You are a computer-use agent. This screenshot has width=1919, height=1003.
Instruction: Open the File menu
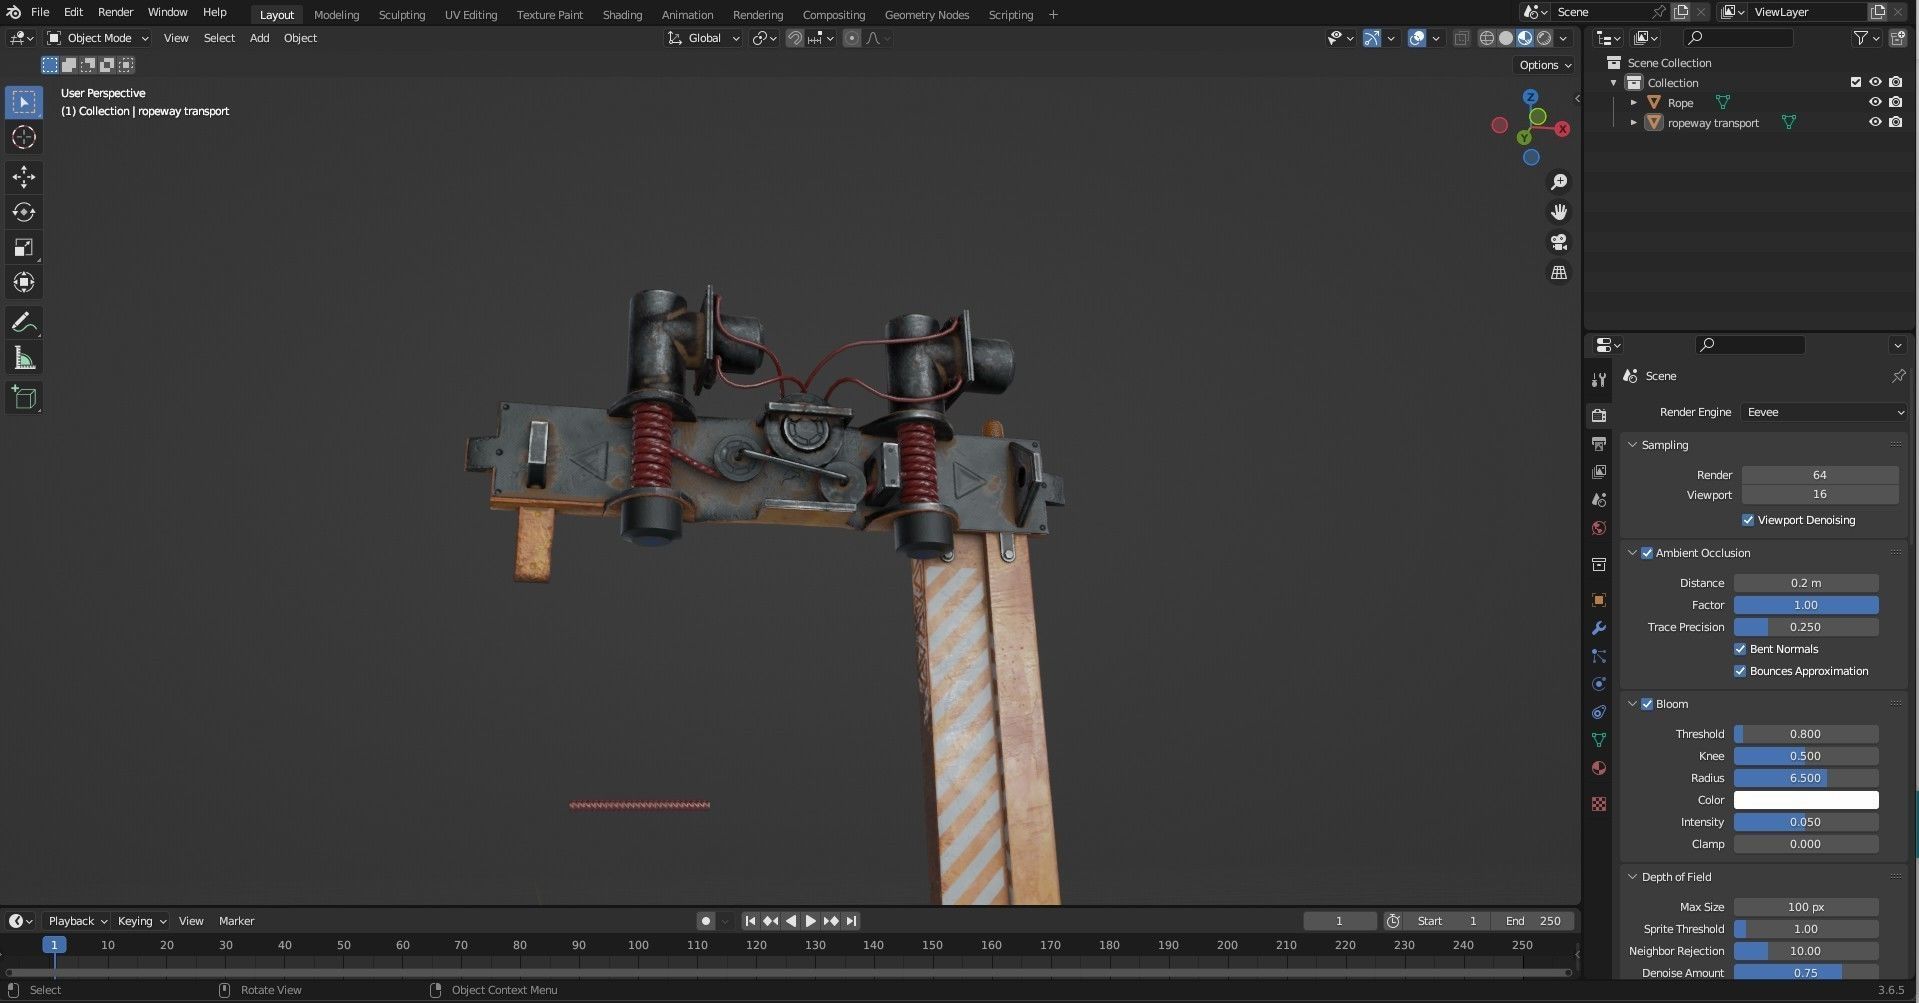click(40, 12)
